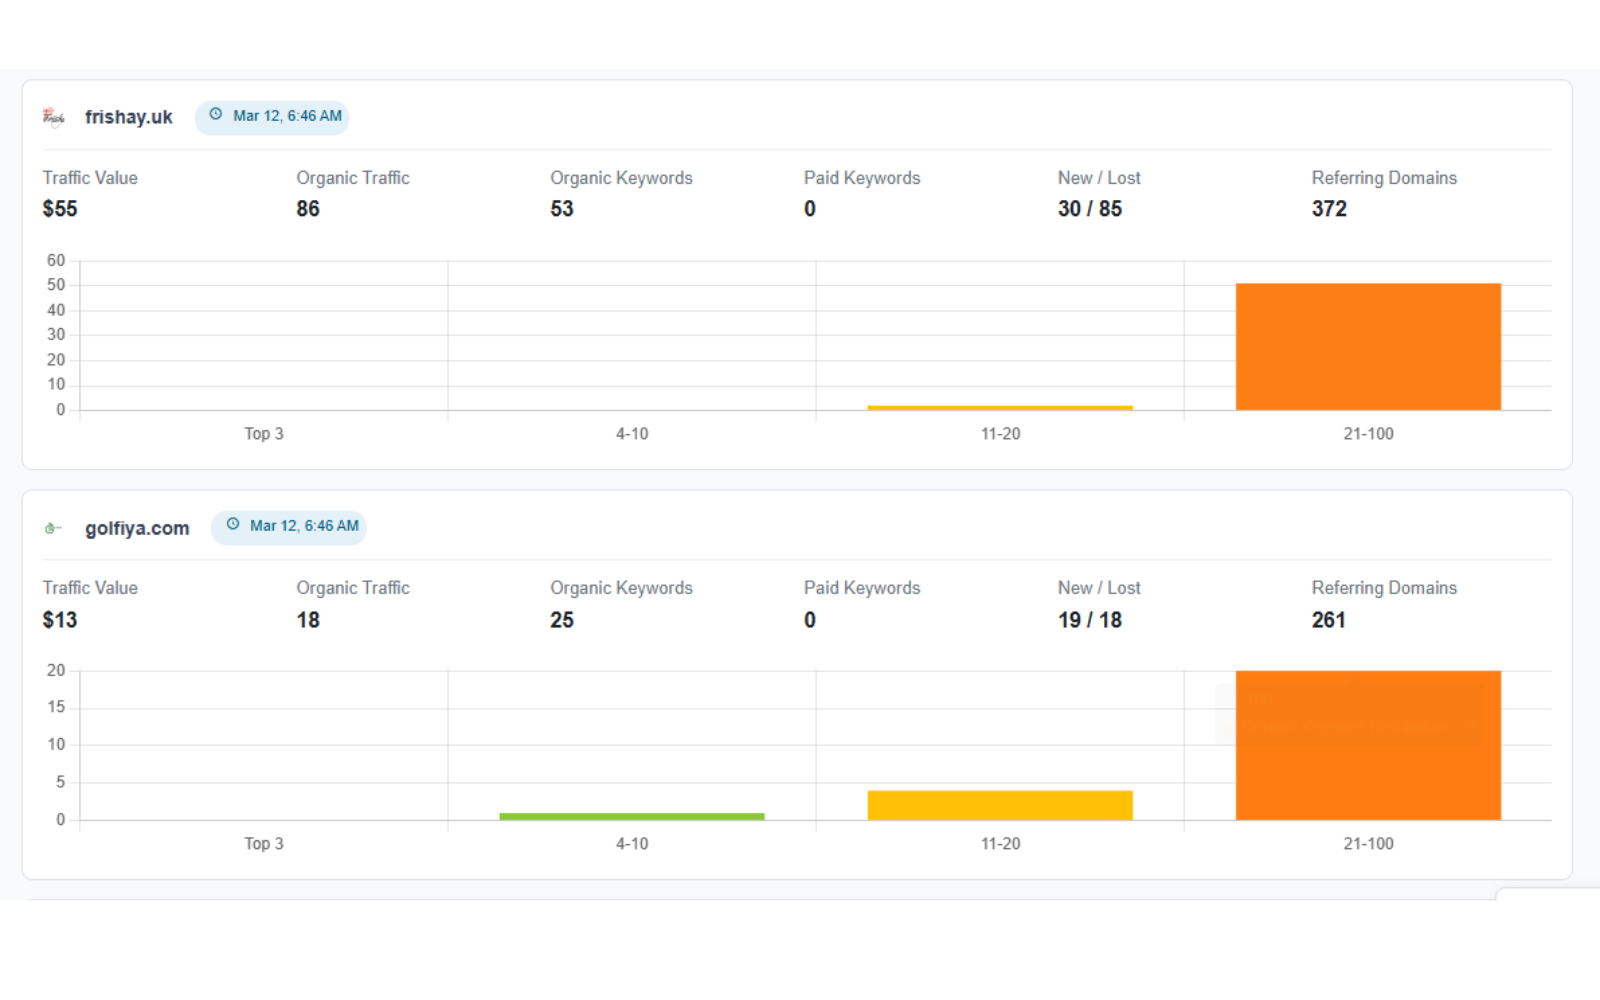Click the golfiya.com green favicon icon

pyautogui.click(x=52, y=527)
